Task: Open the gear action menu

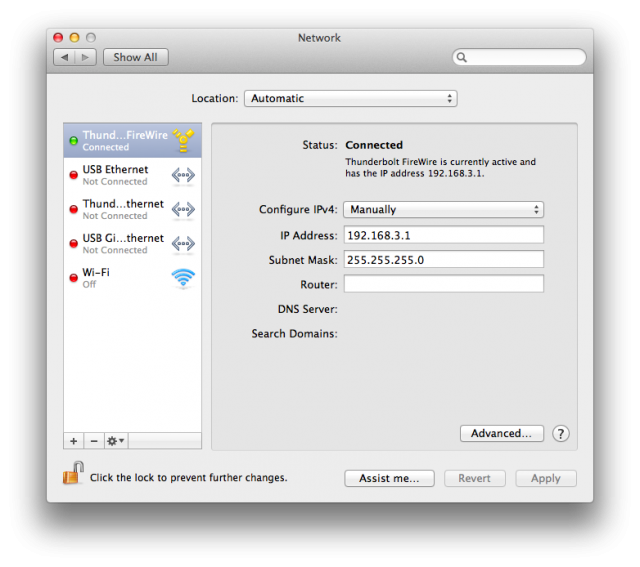Action: [116, 441]
